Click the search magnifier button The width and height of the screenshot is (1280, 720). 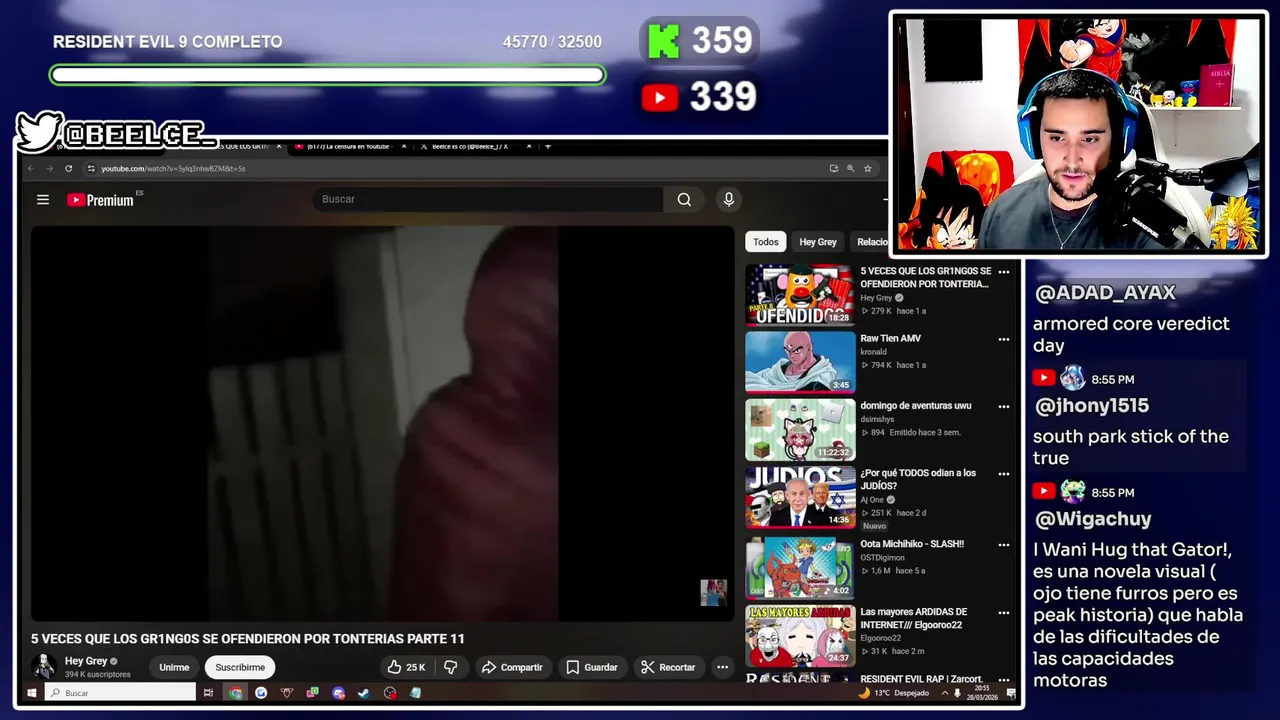(684, 200)
